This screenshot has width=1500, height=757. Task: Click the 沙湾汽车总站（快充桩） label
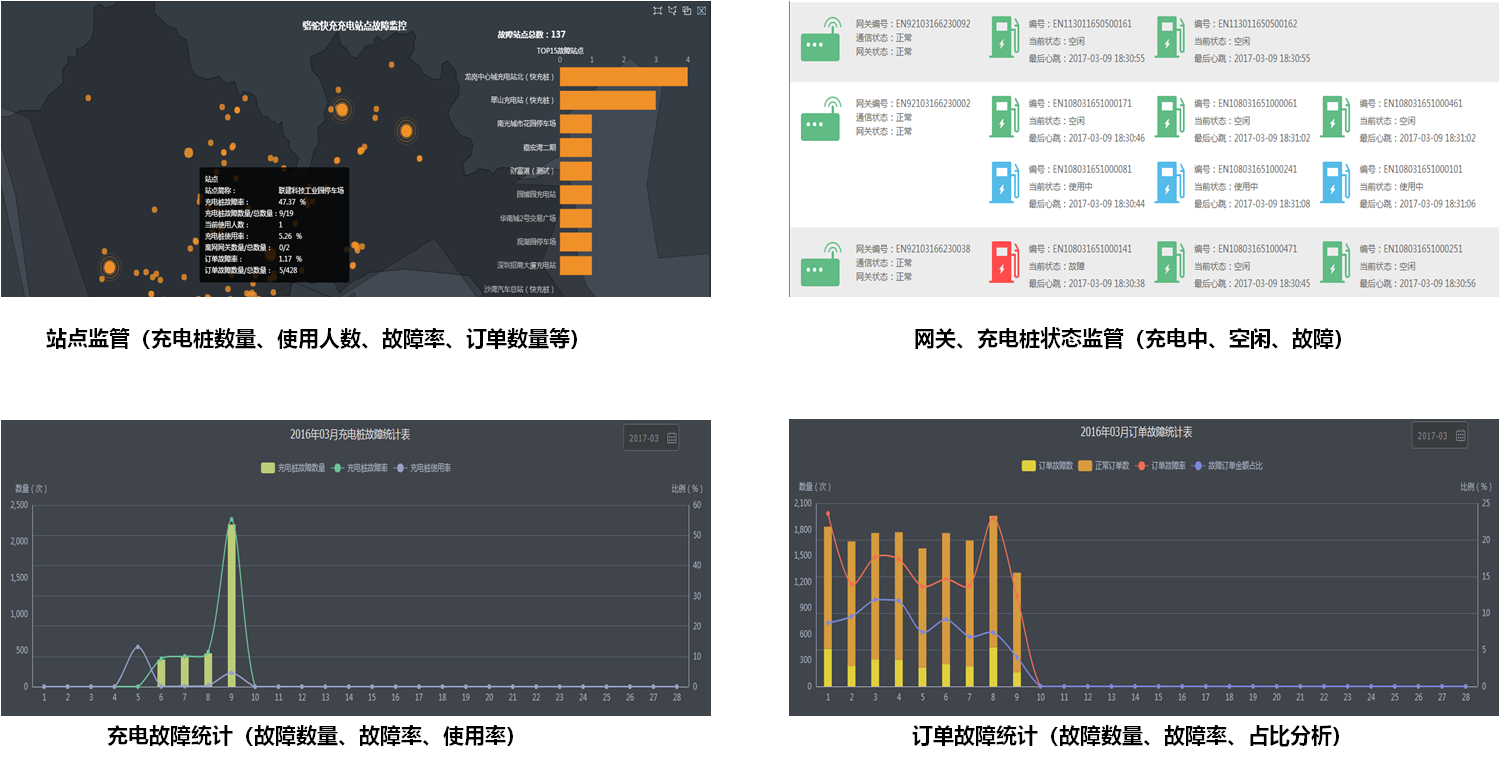click(519, 289)
